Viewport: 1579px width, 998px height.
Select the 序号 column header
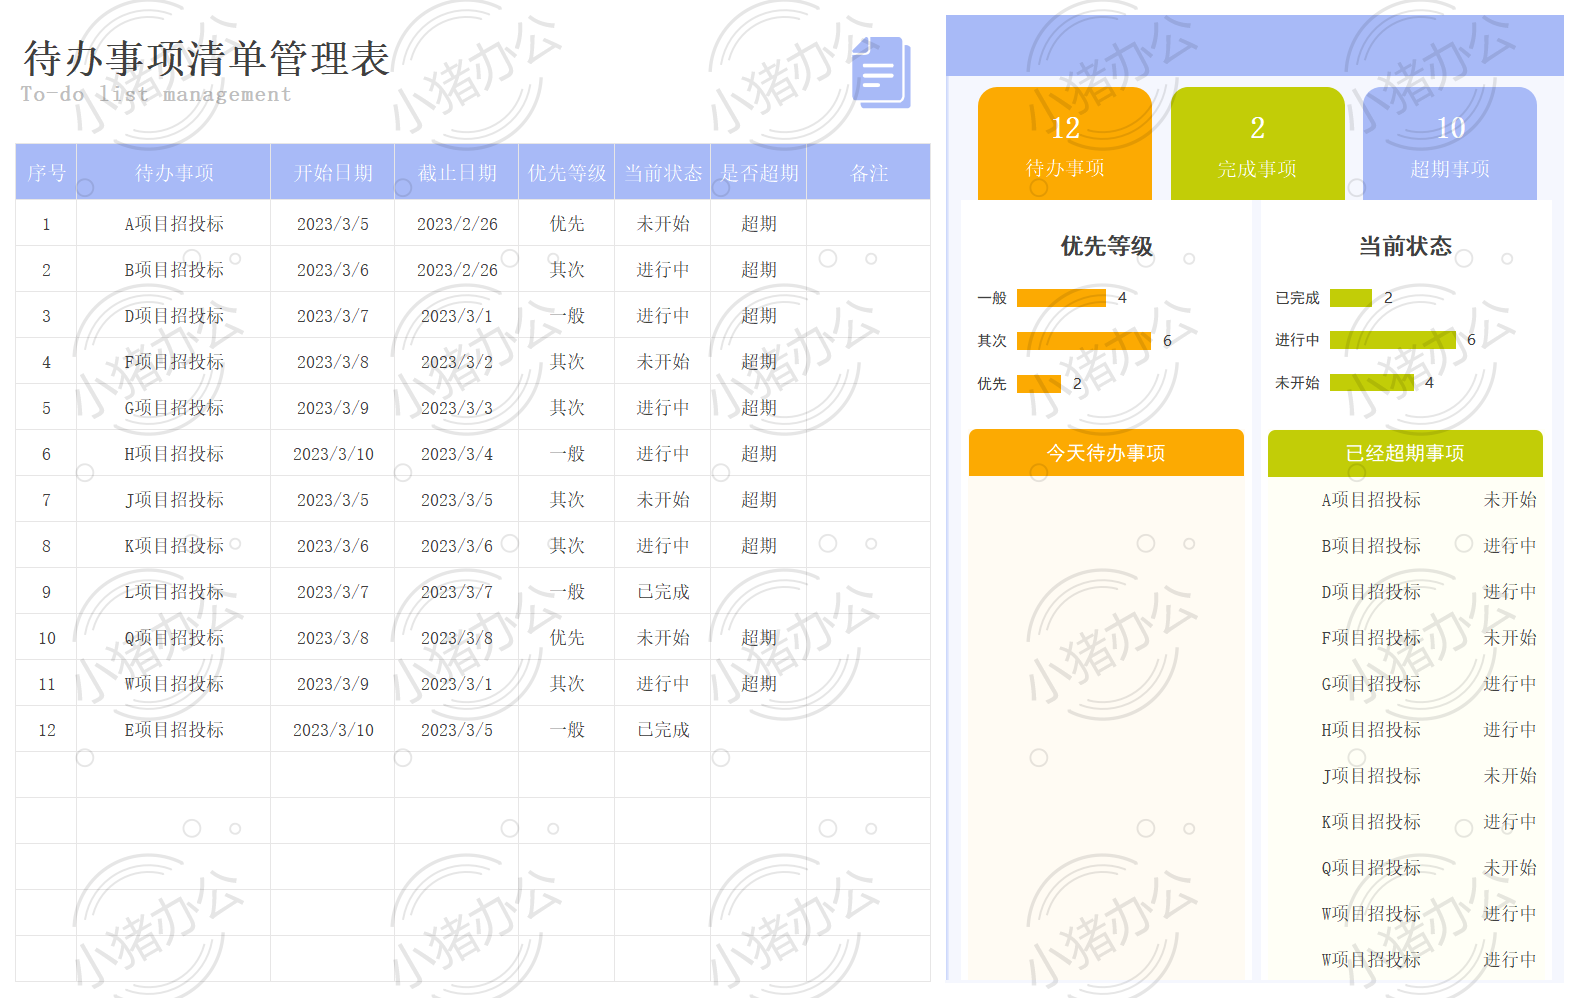click(x=46, y=173)
